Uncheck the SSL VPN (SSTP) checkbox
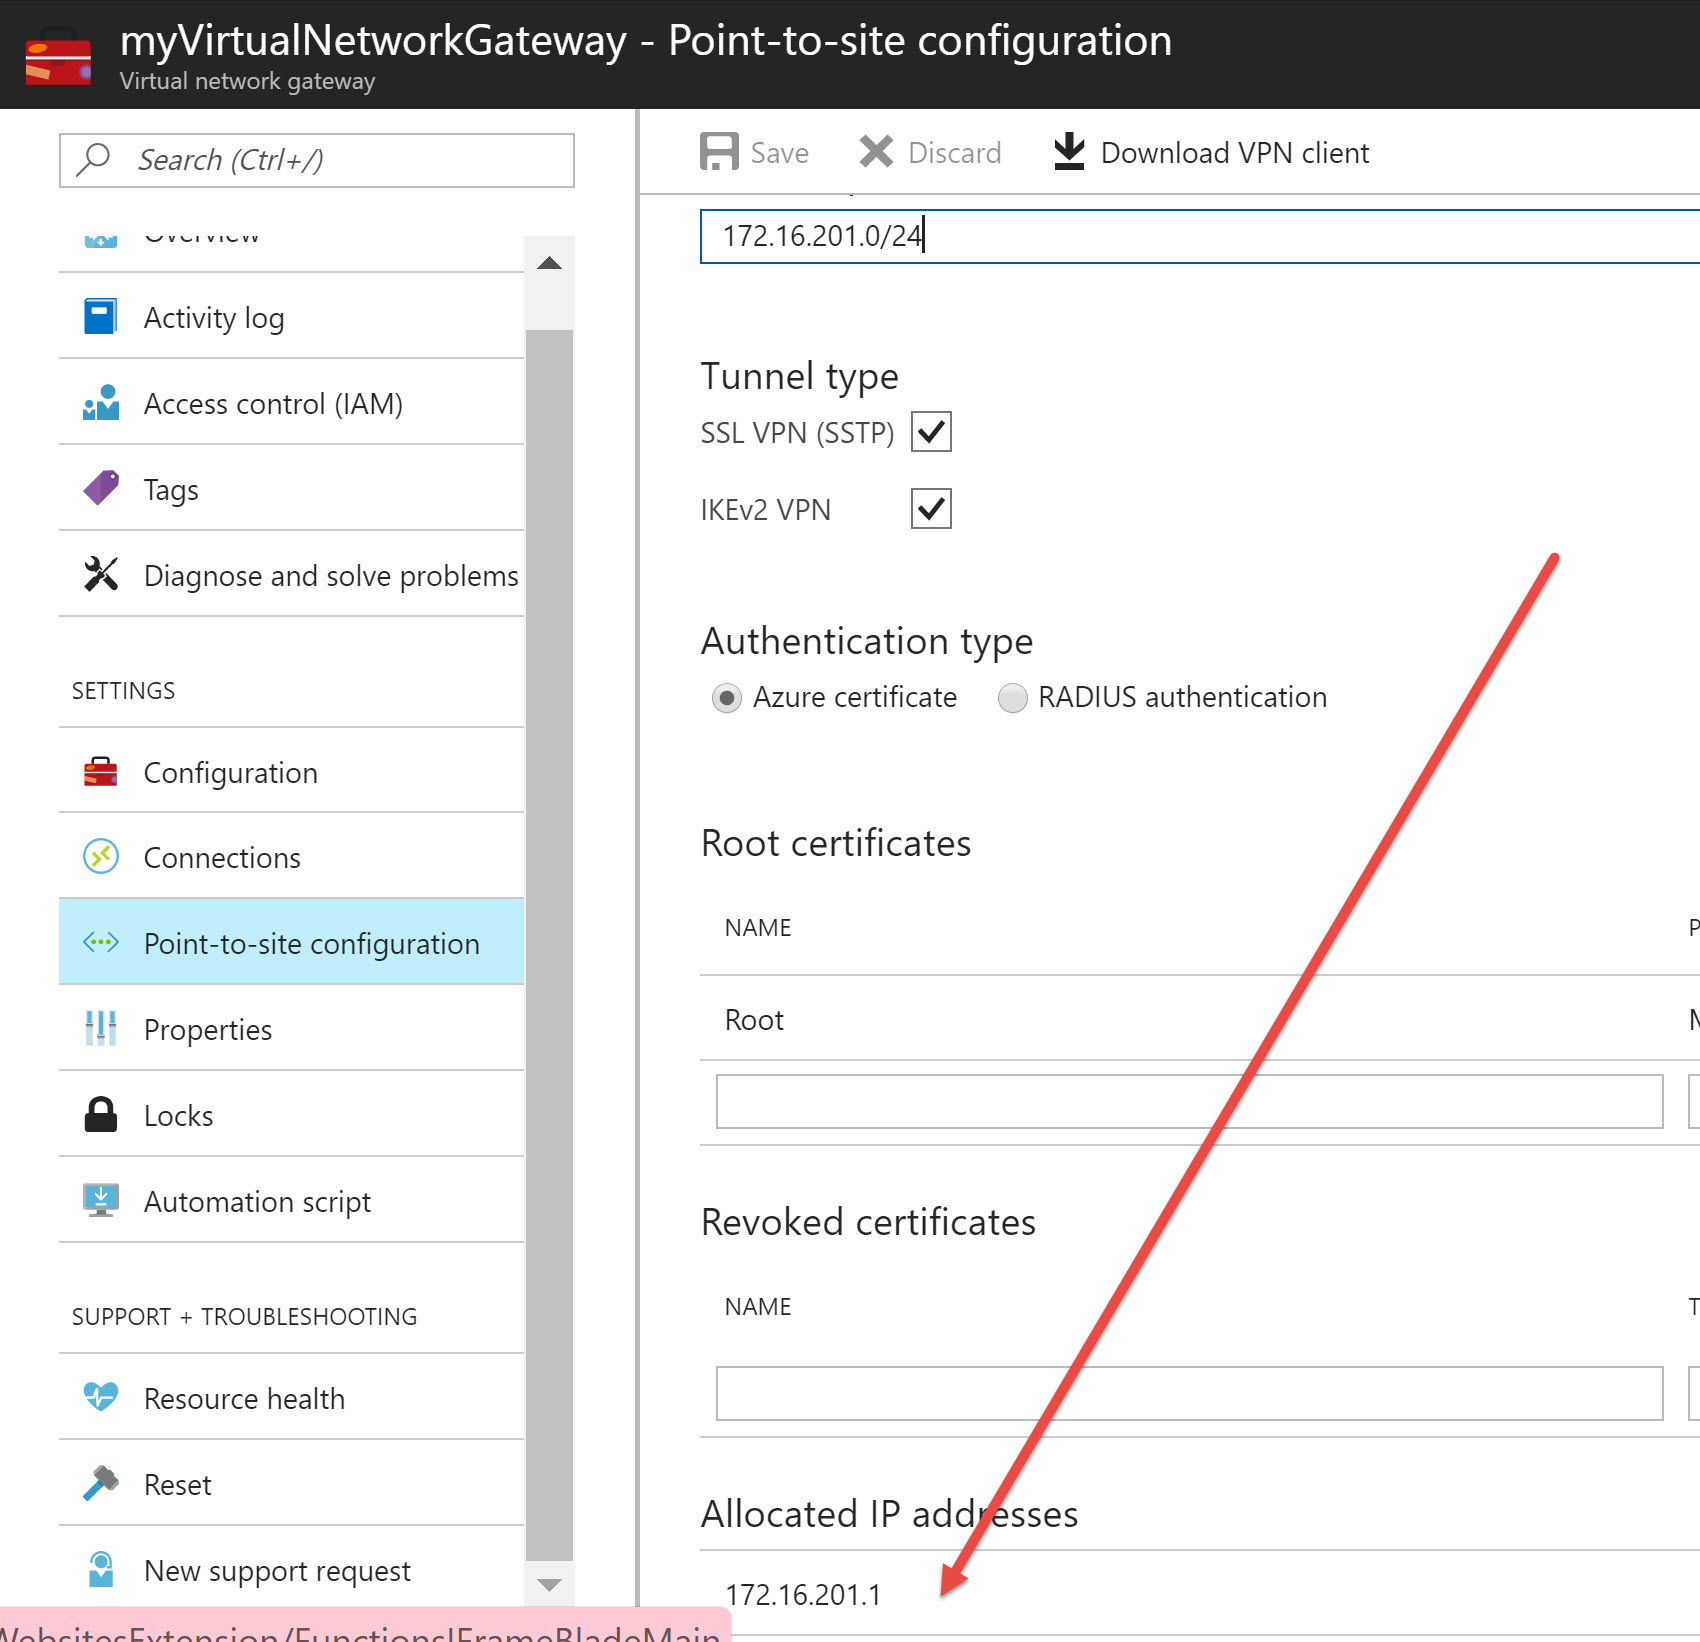1700x1642 pixels. pos(931,432)
